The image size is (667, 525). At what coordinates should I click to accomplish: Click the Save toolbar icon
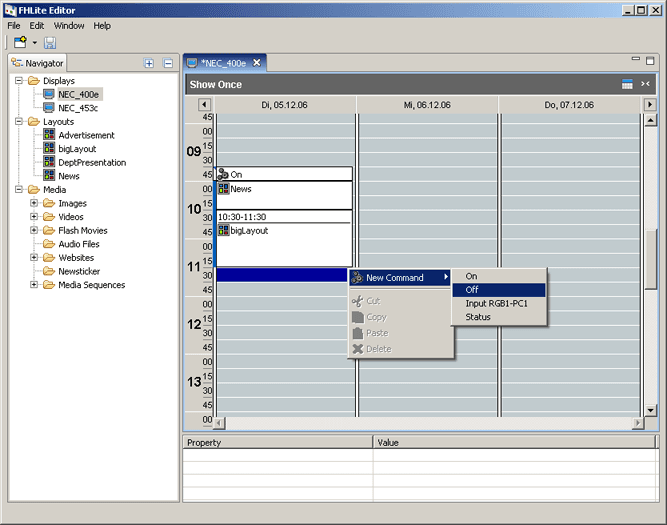49,43
